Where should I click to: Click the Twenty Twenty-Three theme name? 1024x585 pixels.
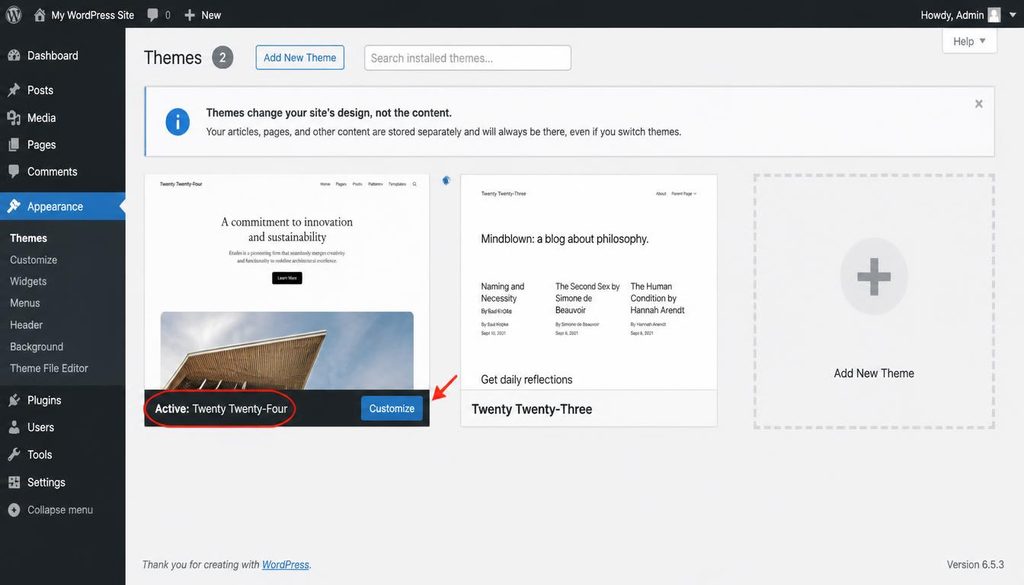532,409
